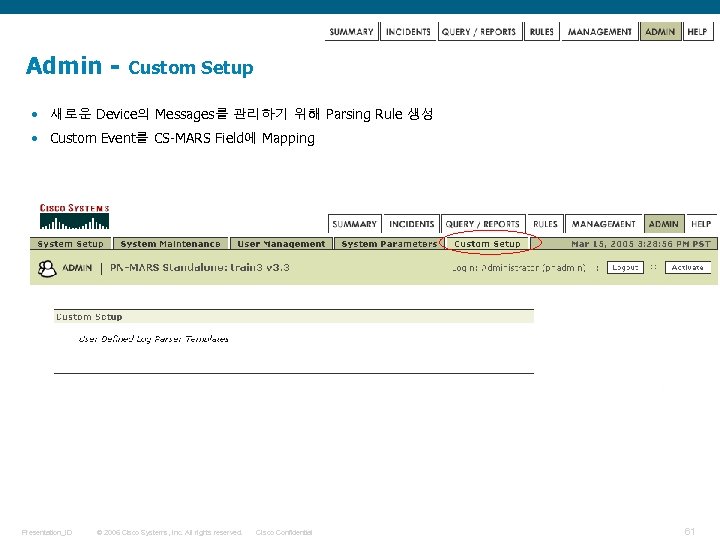Viewport: 720px width, 540px height.
Task: Switch to System Maintenance subtab
Action: [x=170, y=244]
